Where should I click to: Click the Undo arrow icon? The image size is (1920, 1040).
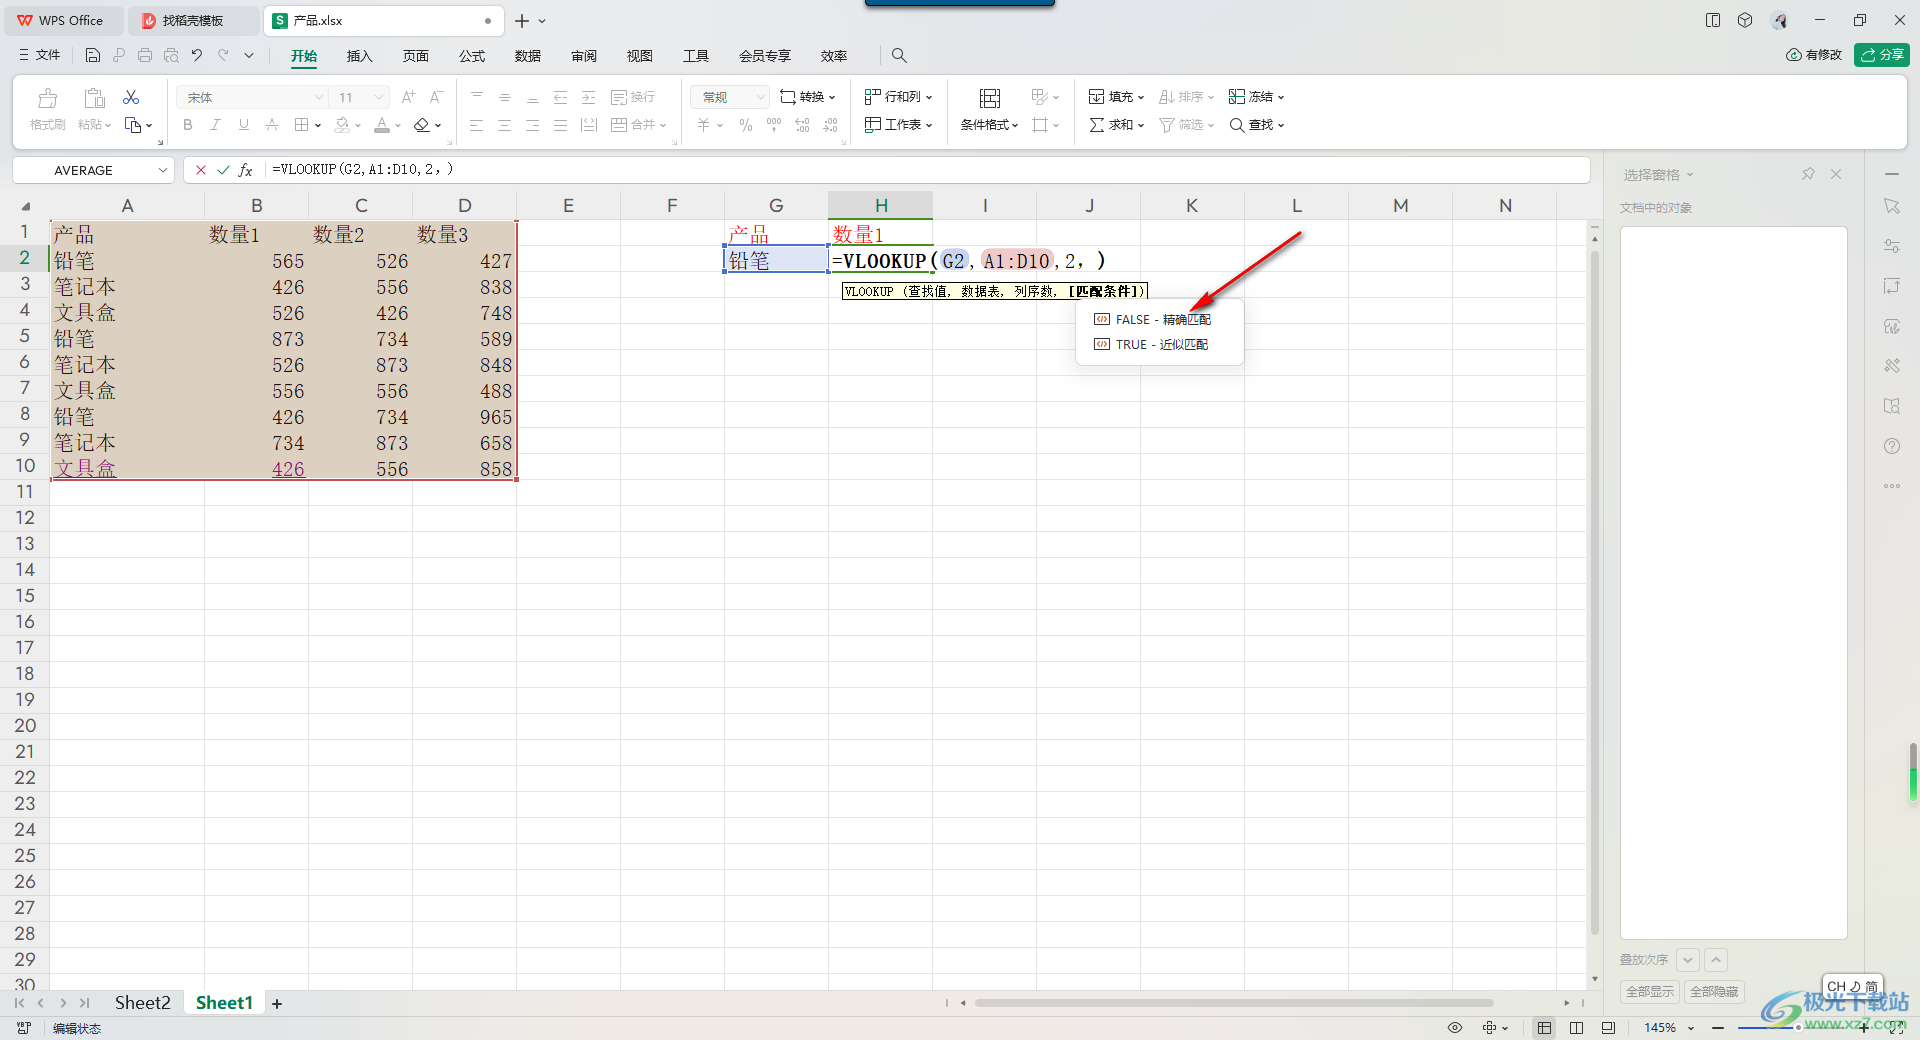coord(197,56)
